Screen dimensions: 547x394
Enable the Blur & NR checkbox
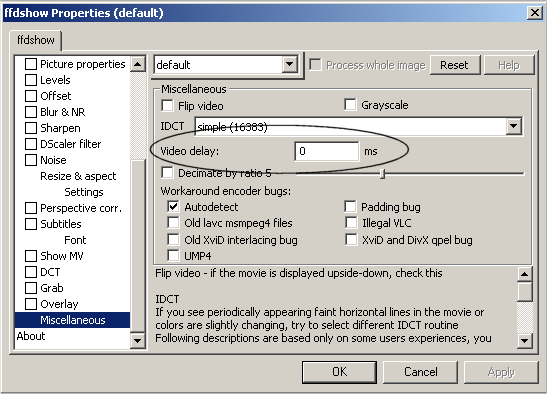(x=31, y=112)
